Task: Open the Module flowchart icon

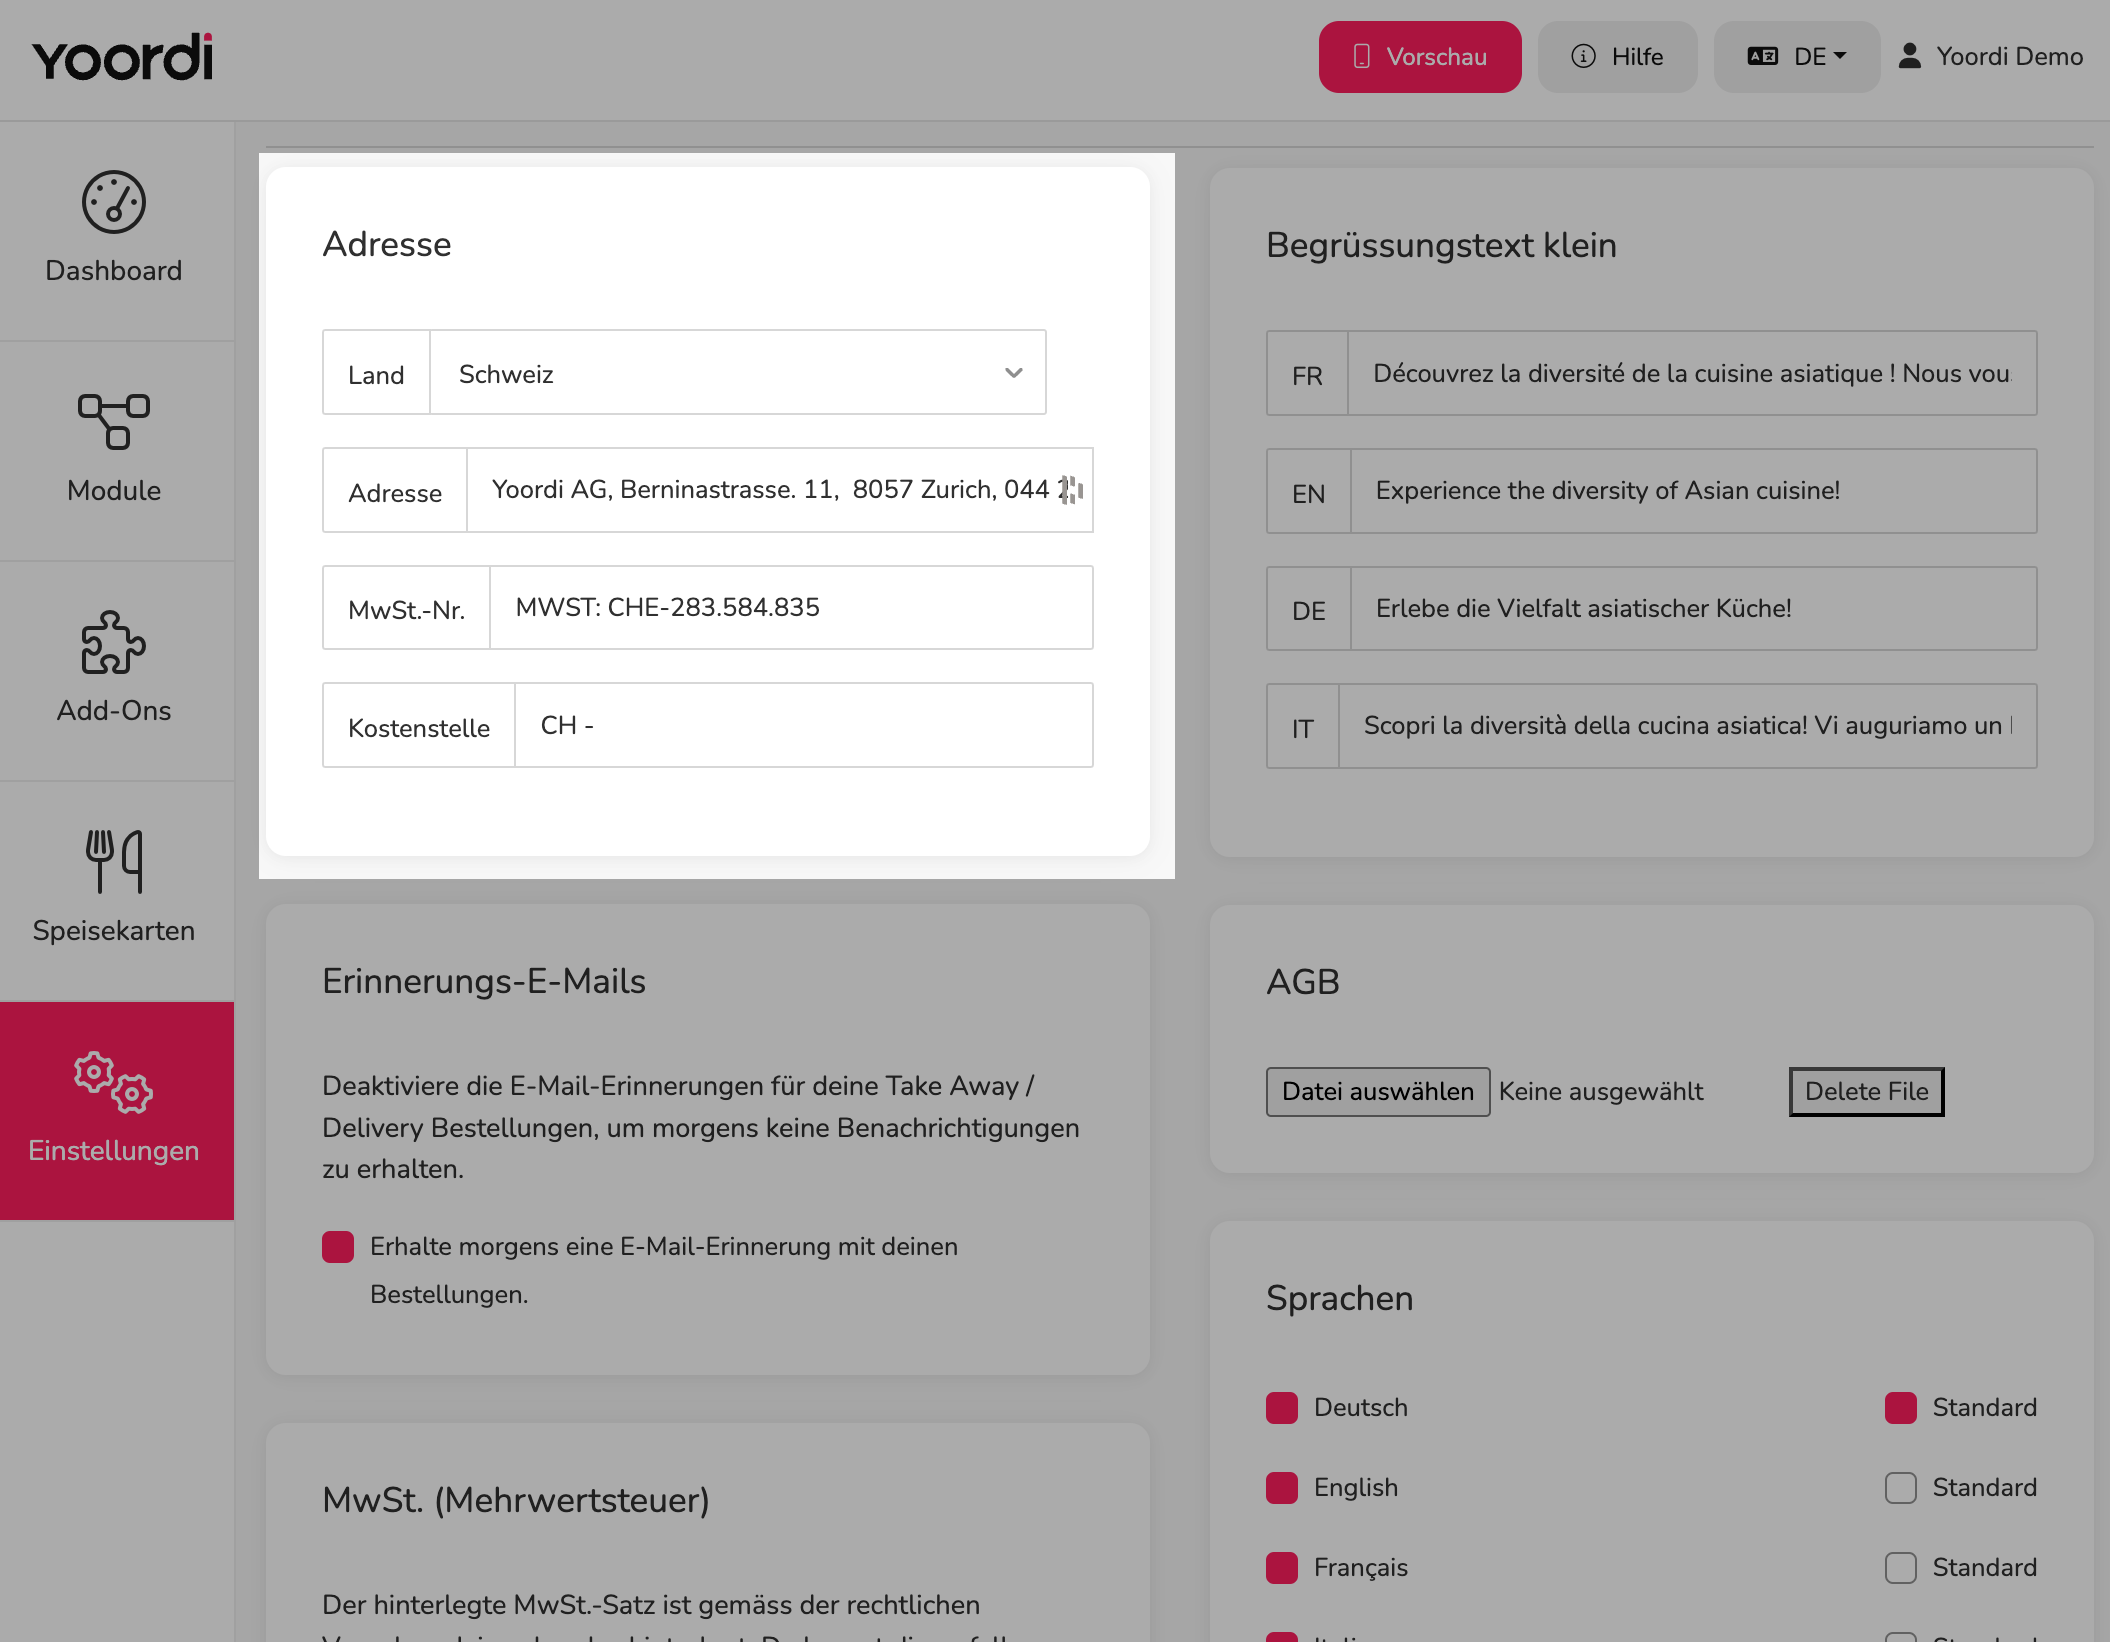Action: pyautogui.click(x=114, y=421)
